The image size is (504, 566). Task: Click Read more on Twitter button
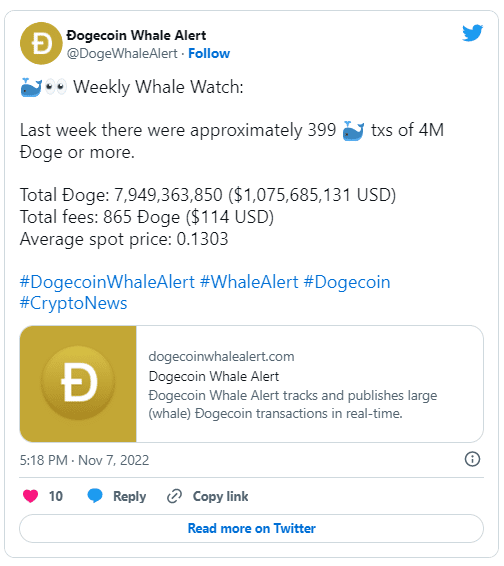coord(251,528)
